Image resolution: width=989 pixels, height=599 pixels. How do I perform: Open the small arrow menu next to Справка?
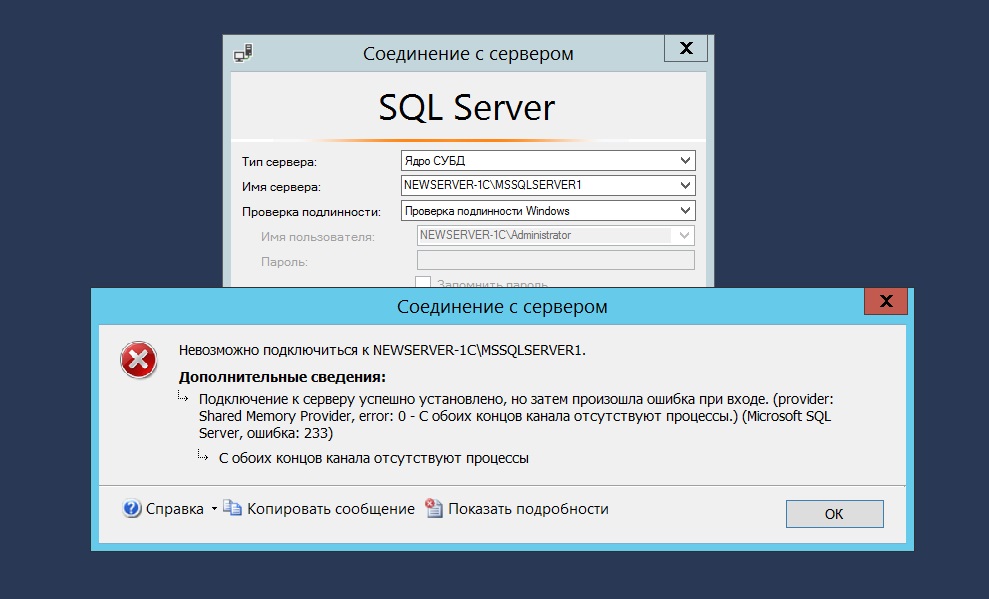pyautogui.click(x=214, y=509)
